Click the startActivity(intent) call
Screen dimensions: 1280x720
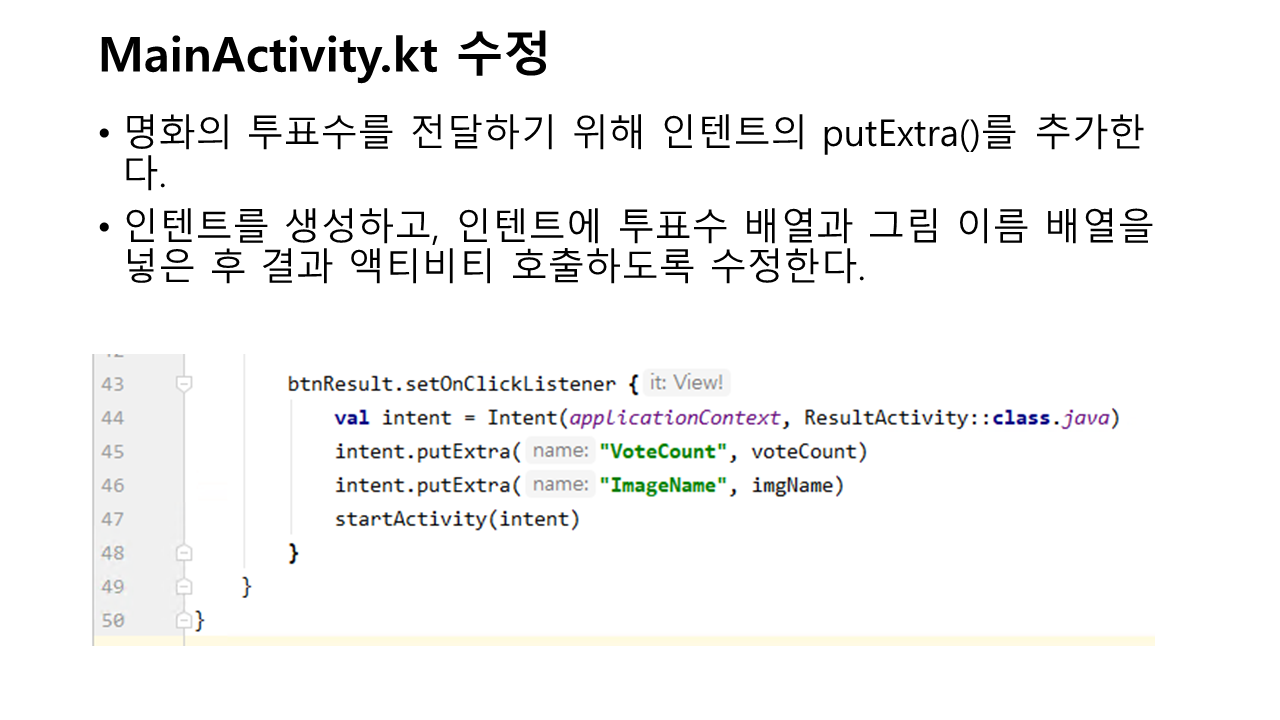click(457, 519)
